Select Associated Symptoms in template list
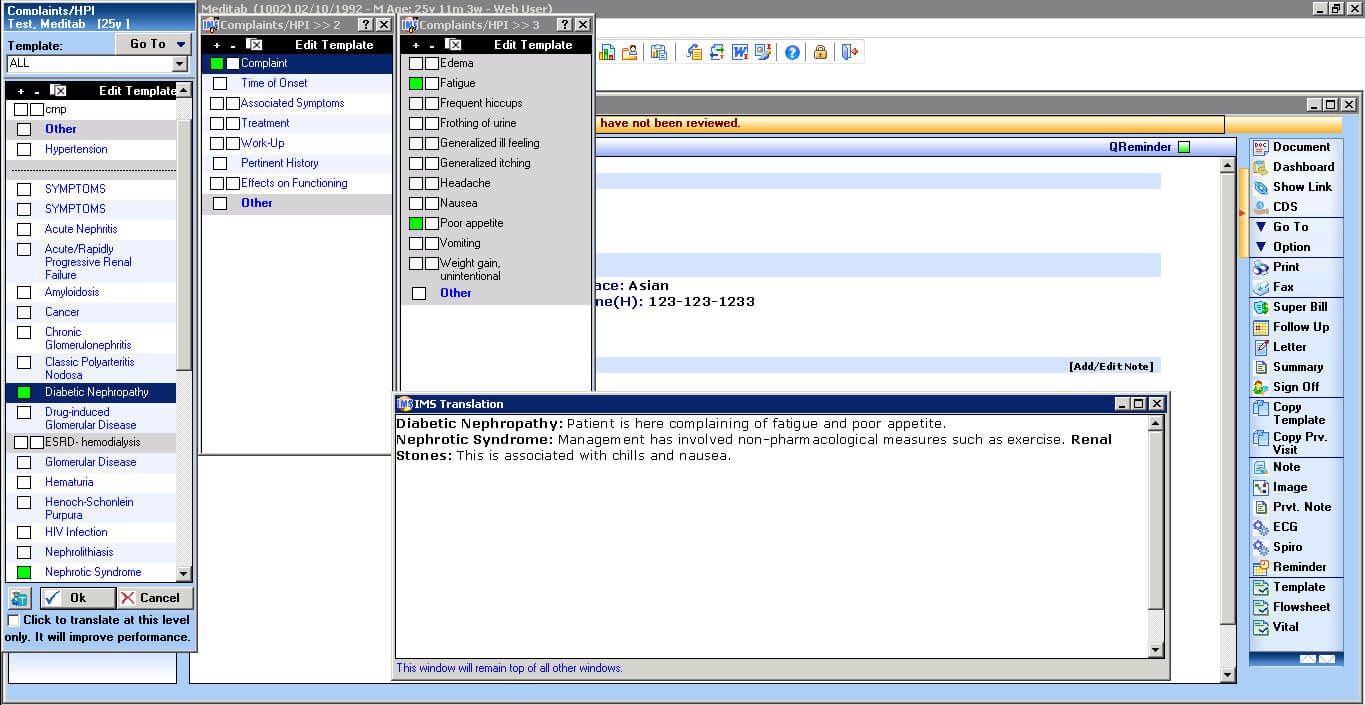This screenshot has width=1365, height=705. click(292, 103)
